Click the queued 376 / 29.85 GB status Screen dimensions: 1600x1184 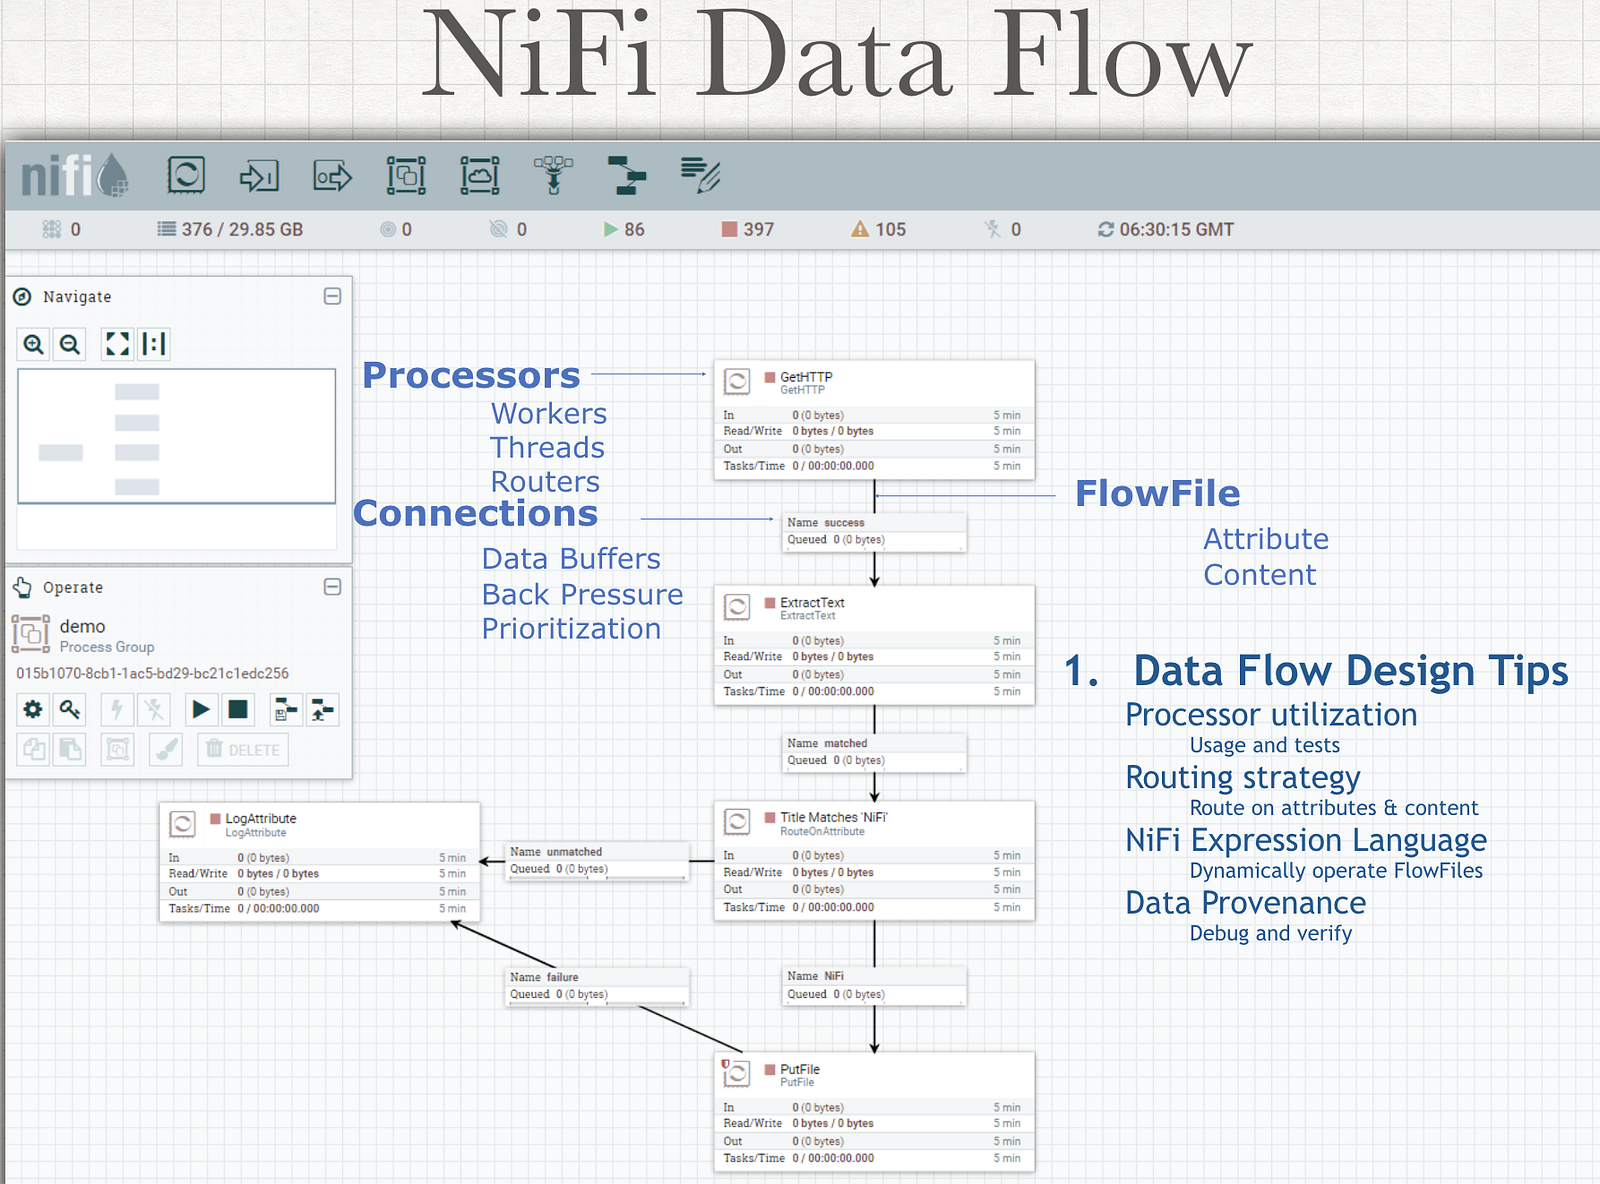click(230, 229)
